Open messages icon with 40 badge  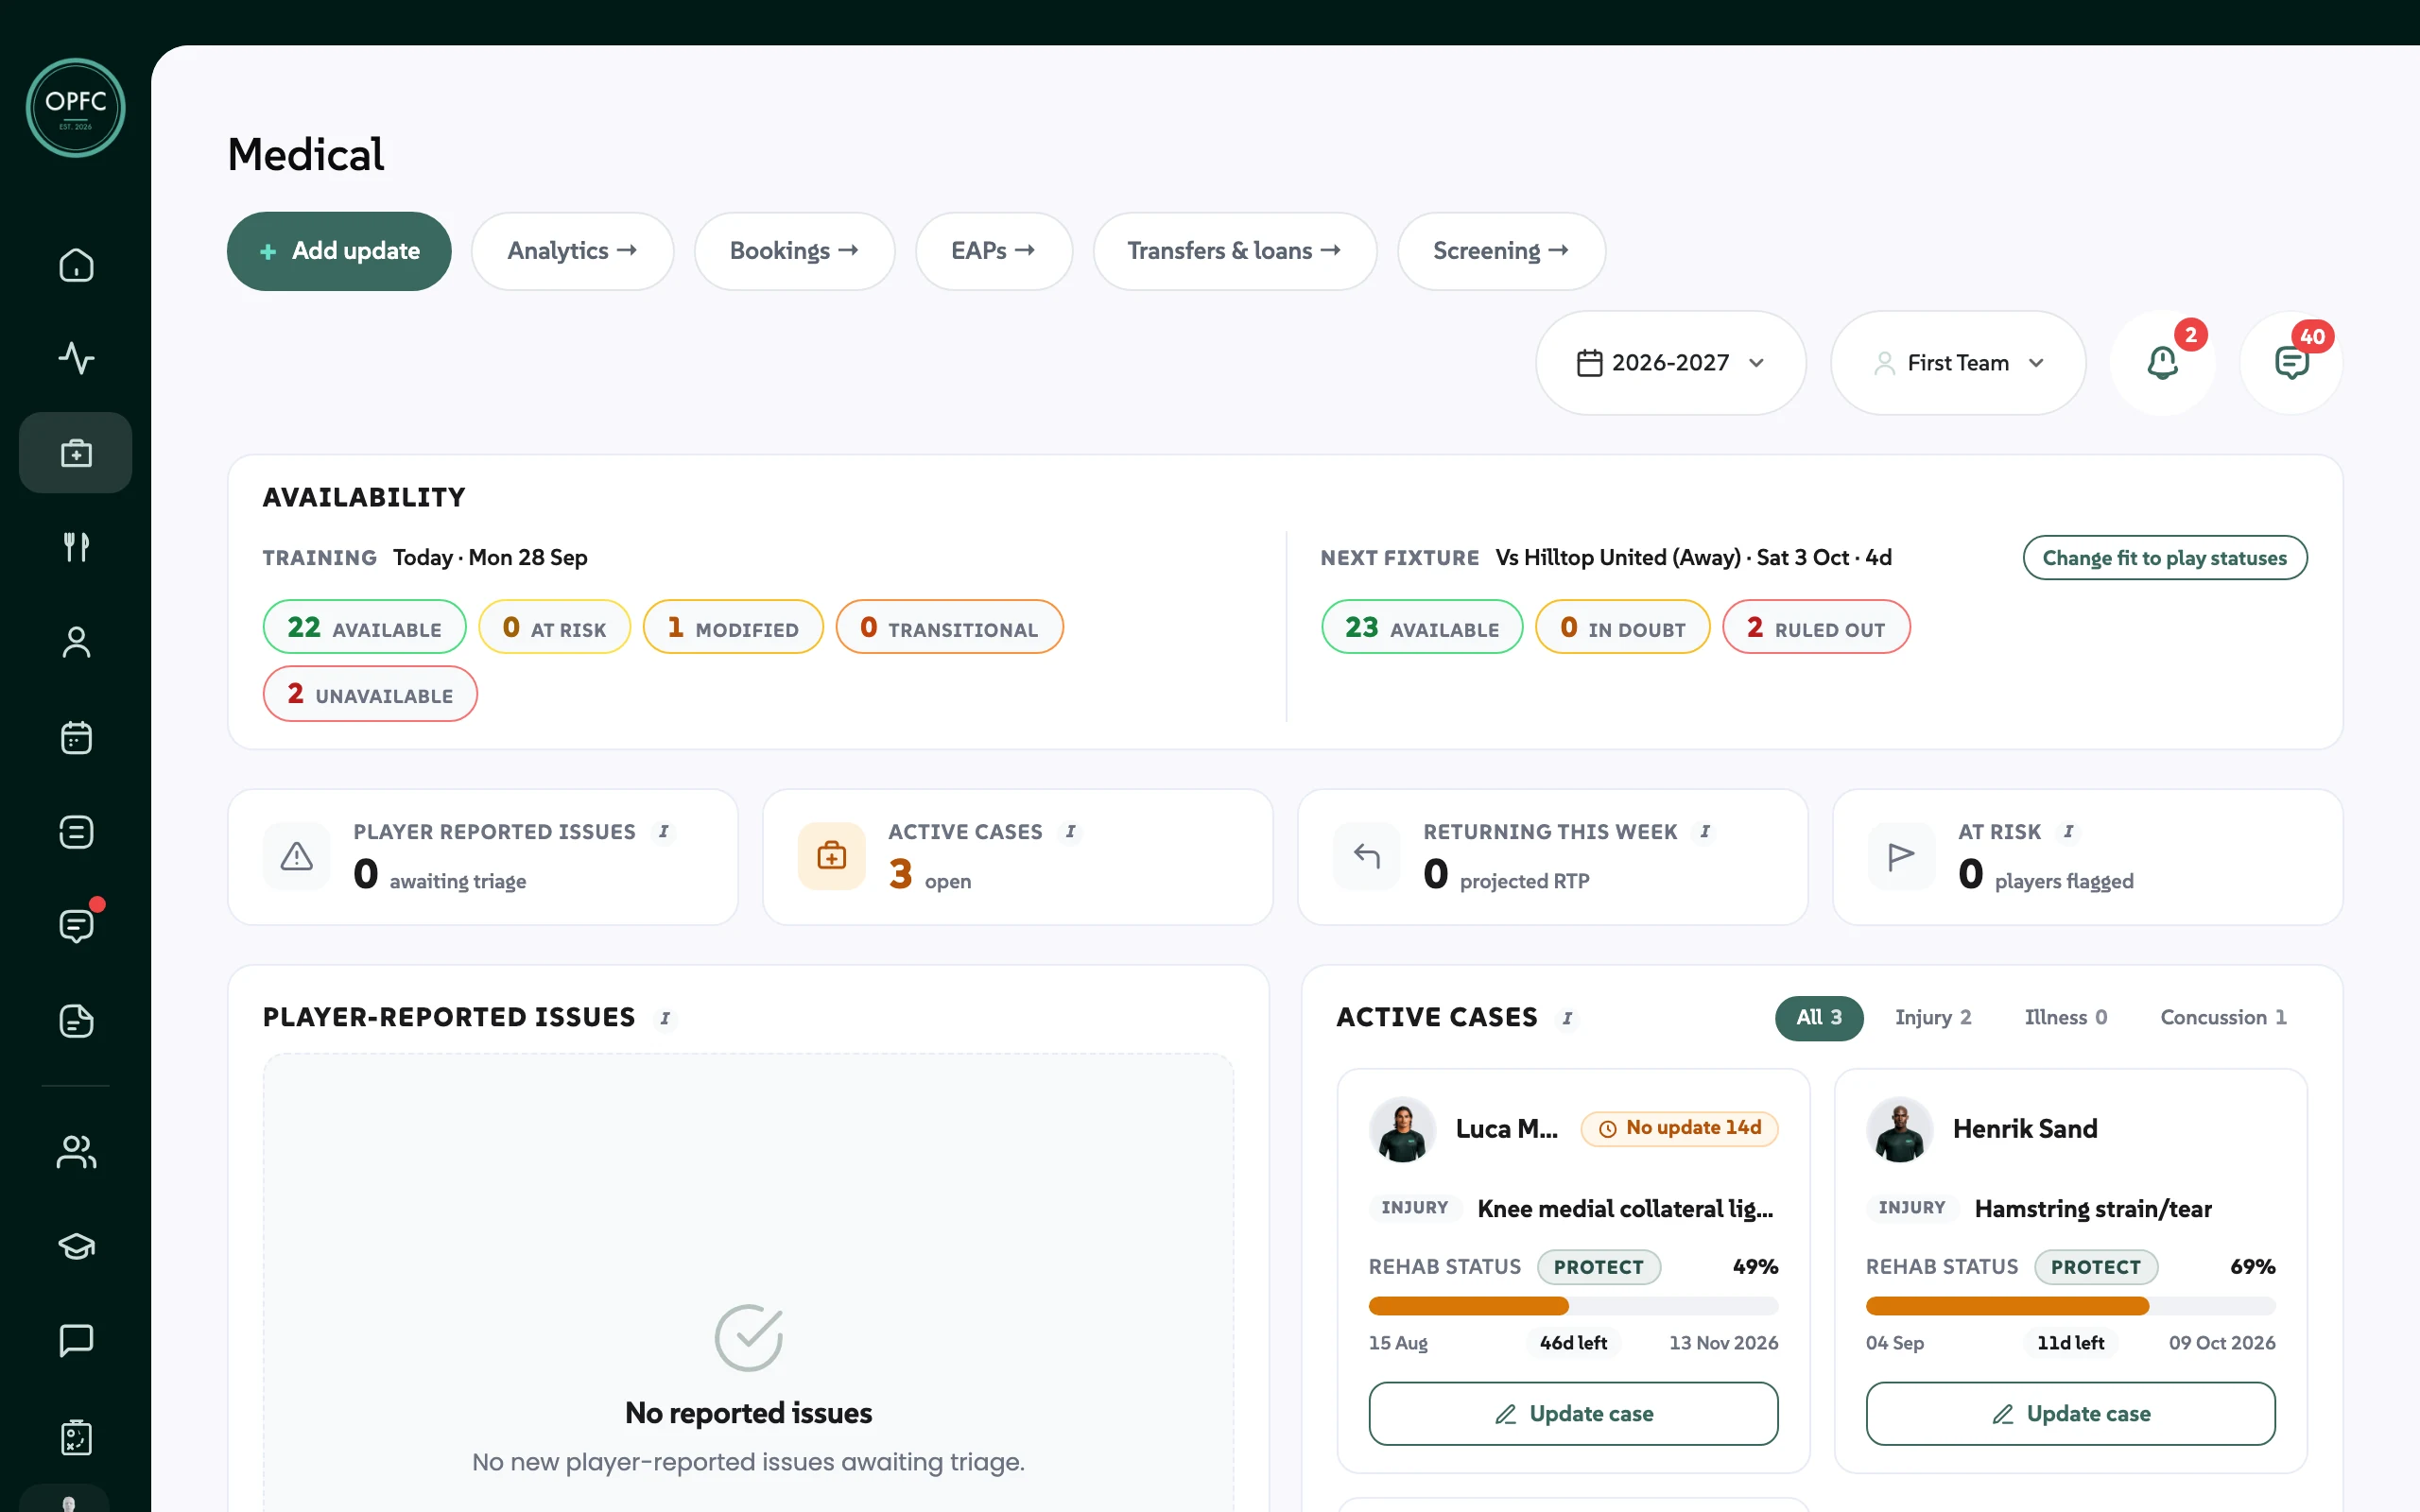[2291, 362]
